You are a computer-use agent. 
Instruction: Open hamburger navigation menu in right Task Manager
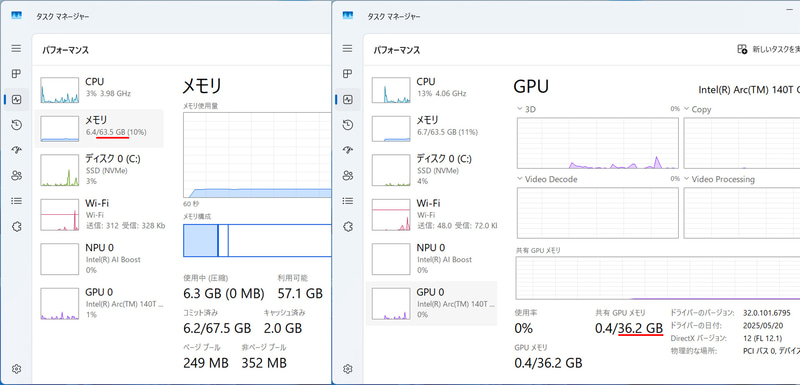(347, 48)
